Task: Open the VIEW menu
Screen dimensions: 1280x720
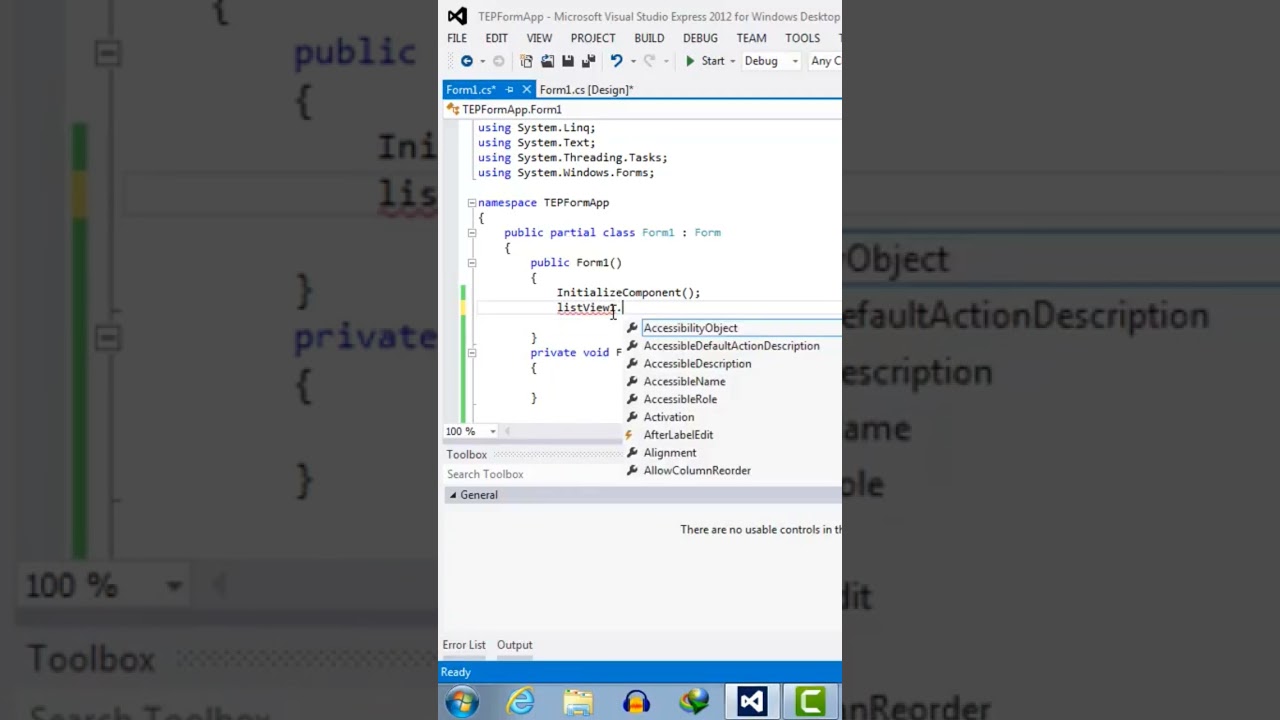Action: pos(539,38)
